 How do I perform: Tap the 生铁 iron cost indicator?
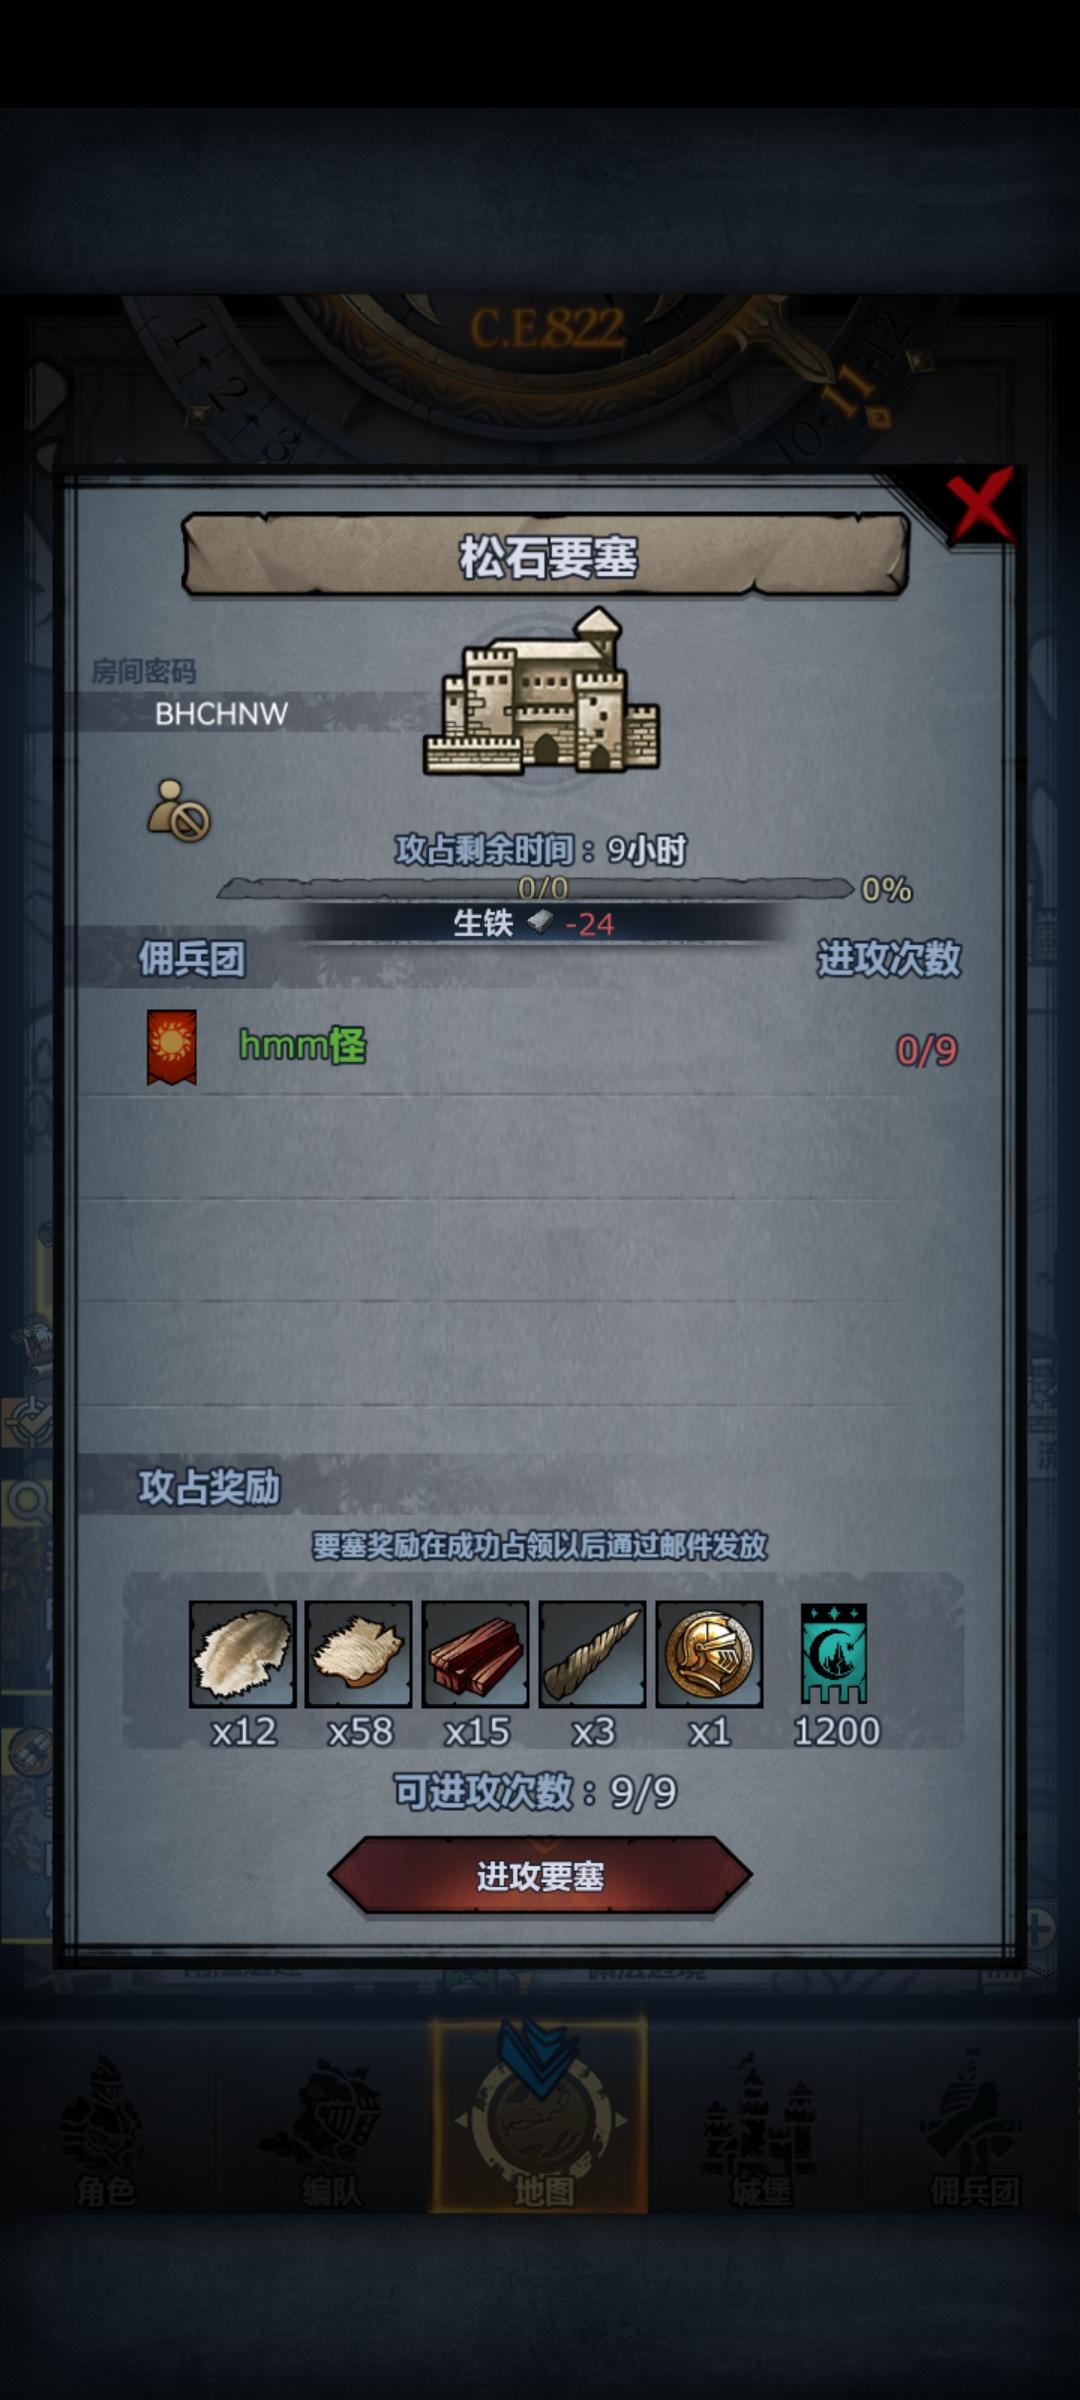pos(535,923)
